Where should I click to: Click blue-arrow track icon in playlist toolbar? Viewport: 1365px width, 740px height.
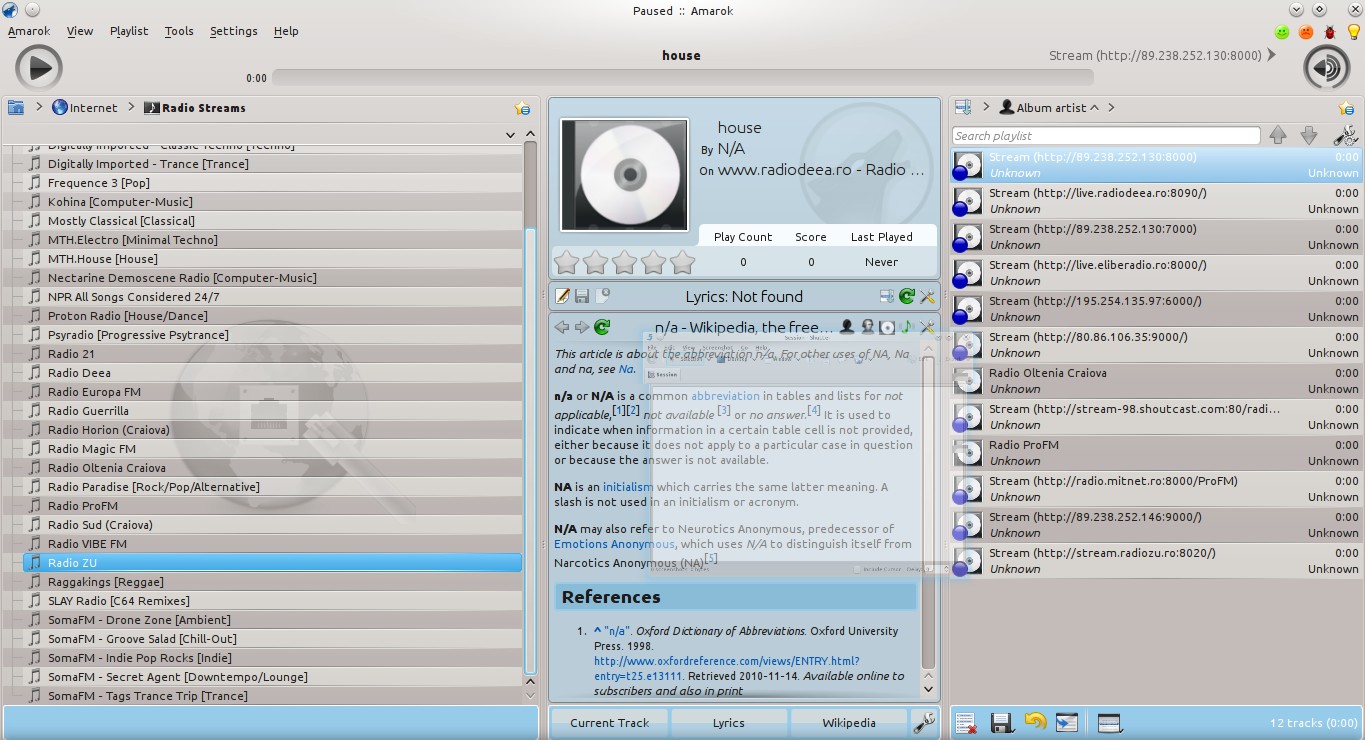[1067, 722]
